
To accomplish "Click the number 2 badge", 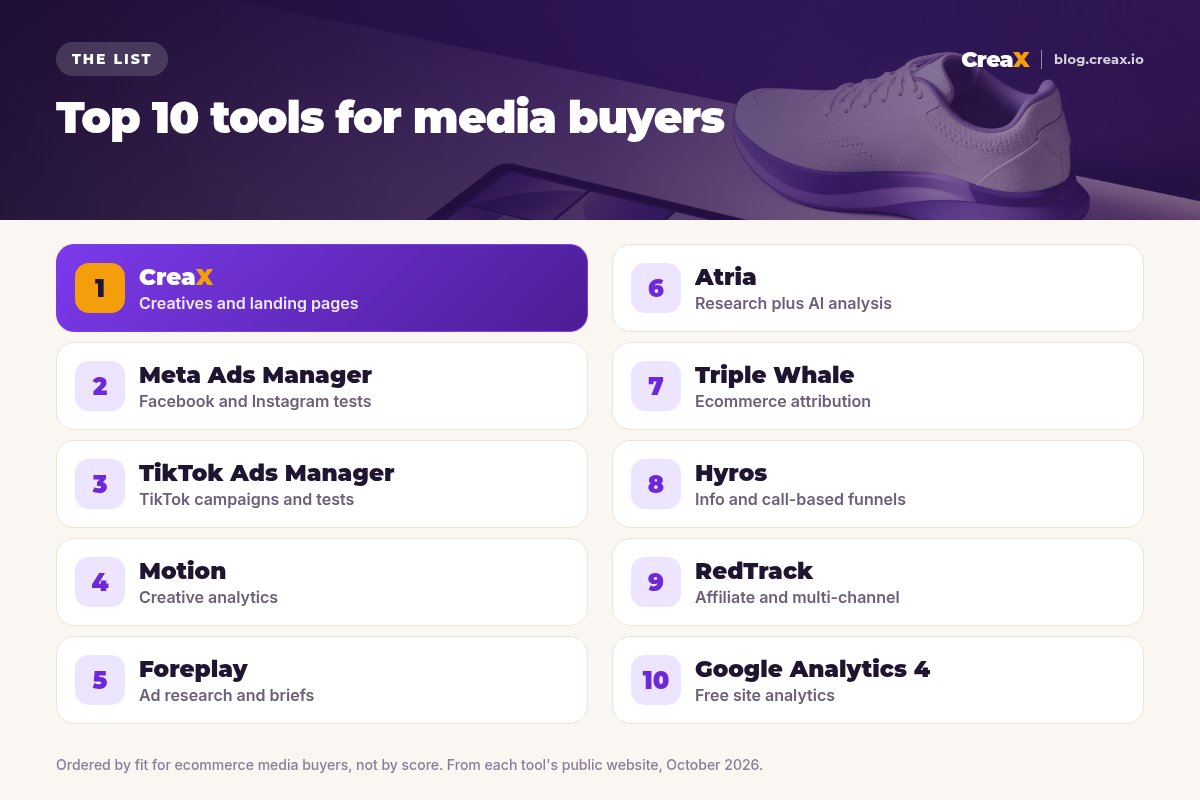I will click(x=100, y=386).
